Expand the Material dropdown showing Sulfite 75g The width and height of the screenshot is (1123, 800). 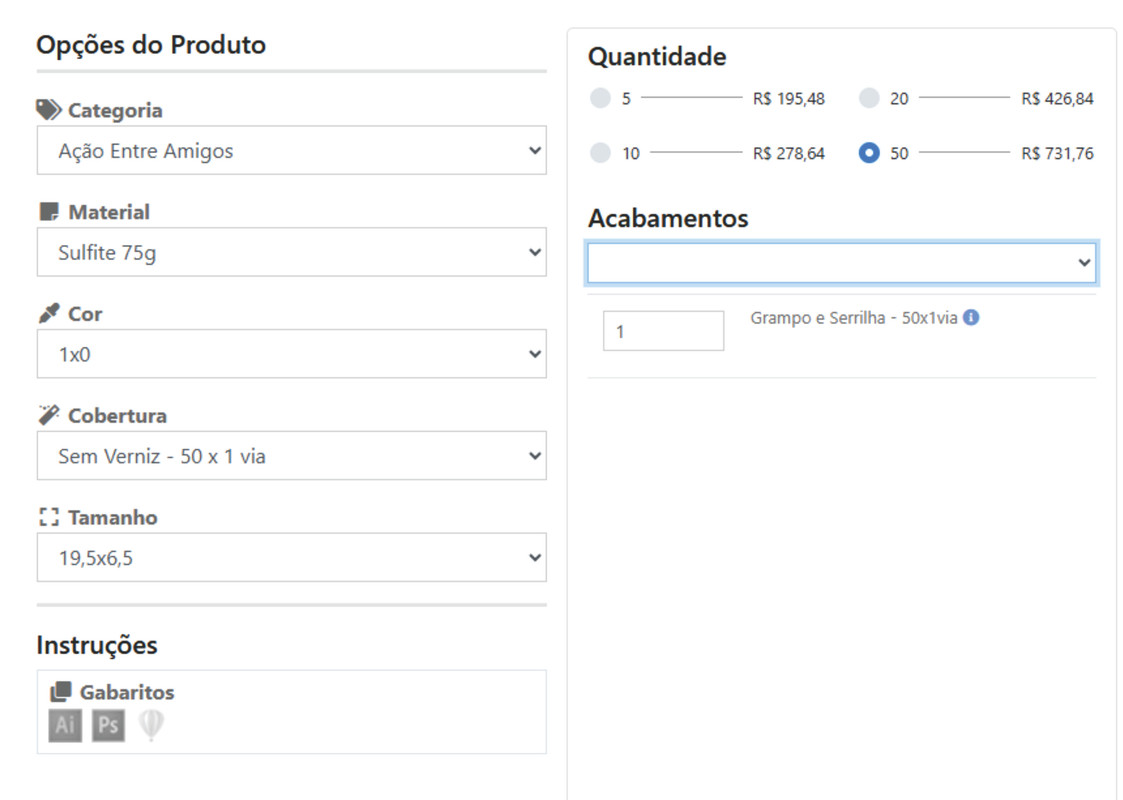pyautogui.click(x=291, y=253)
